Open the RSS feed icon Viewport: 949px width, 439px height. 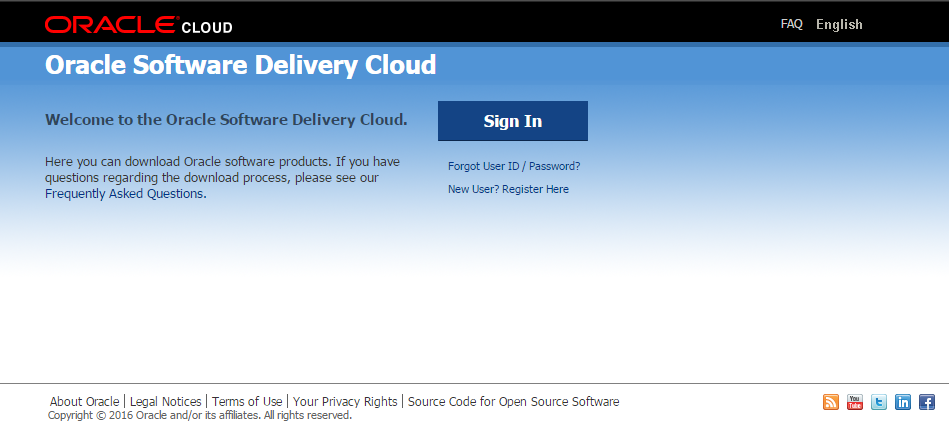[x=831, y=402]
